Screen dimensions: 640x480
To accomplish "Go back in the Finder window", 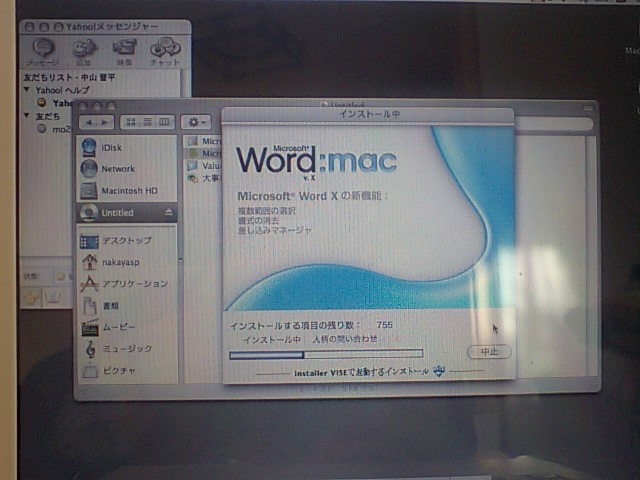I will tap(89, 122).
